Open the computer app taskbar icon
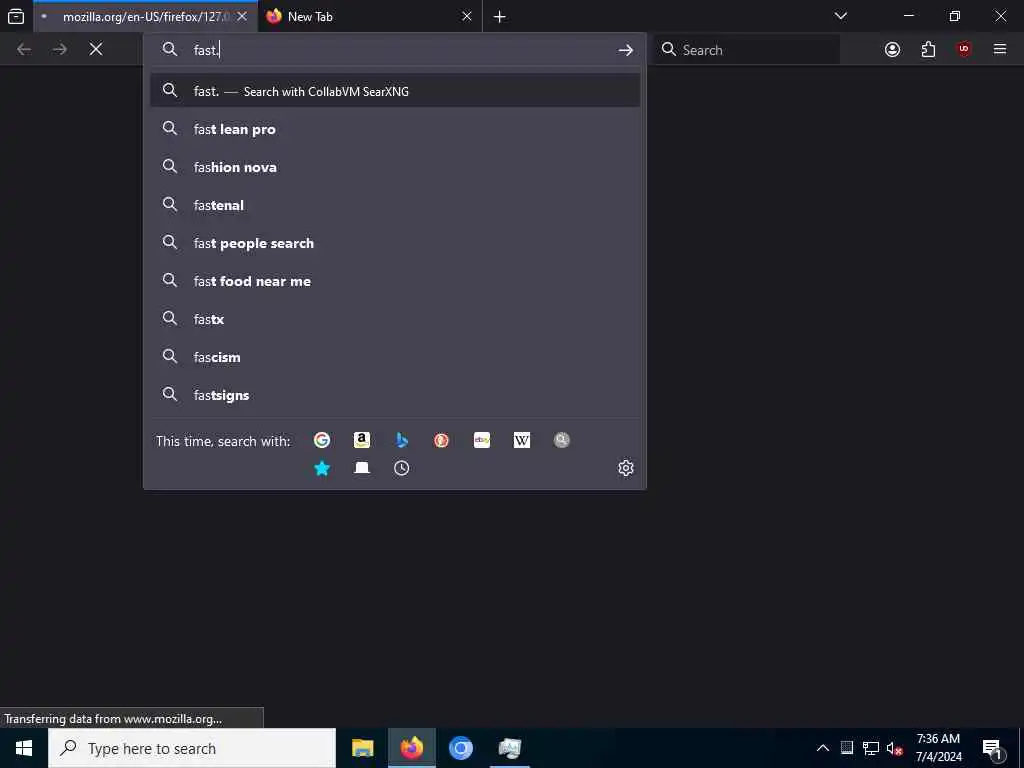Image resolution: width=1024 pixels, height=768 pixels. (509, 748)
